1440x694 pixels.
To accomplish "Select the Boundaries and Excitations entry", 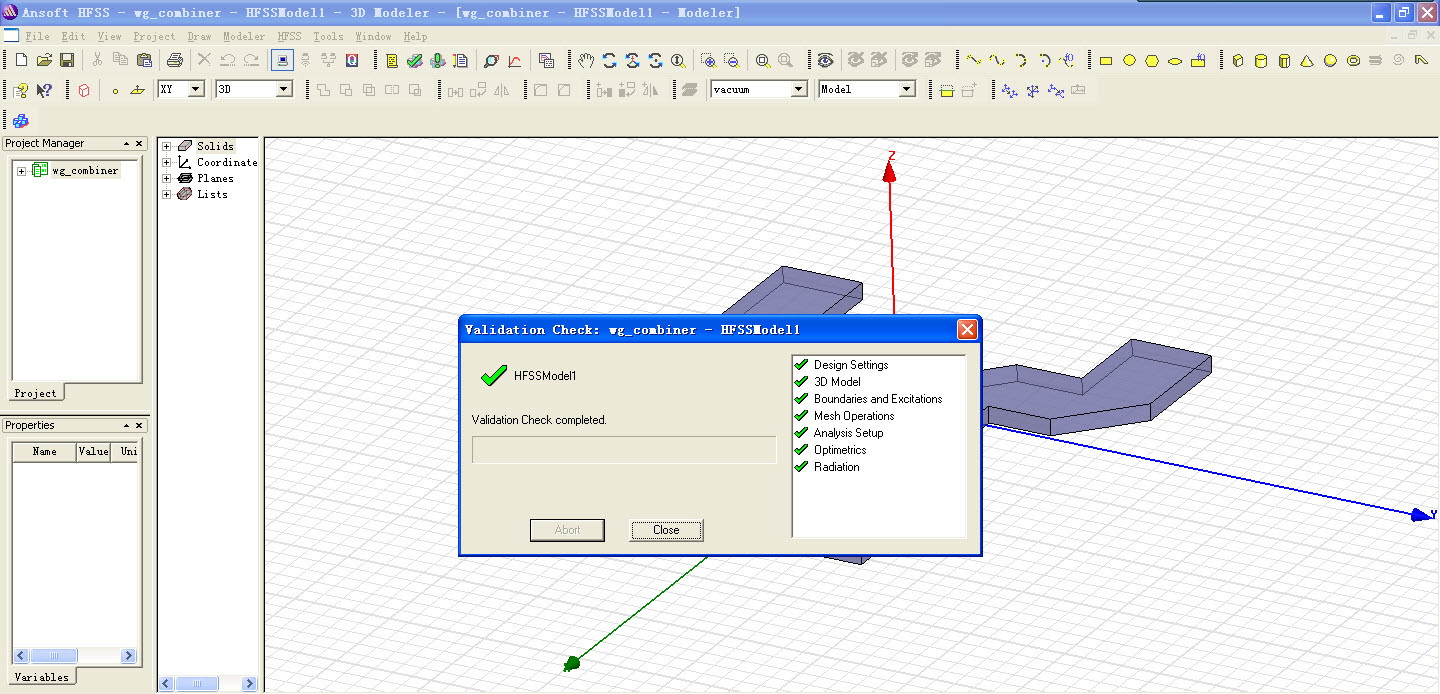I will [x=867, y=399].
